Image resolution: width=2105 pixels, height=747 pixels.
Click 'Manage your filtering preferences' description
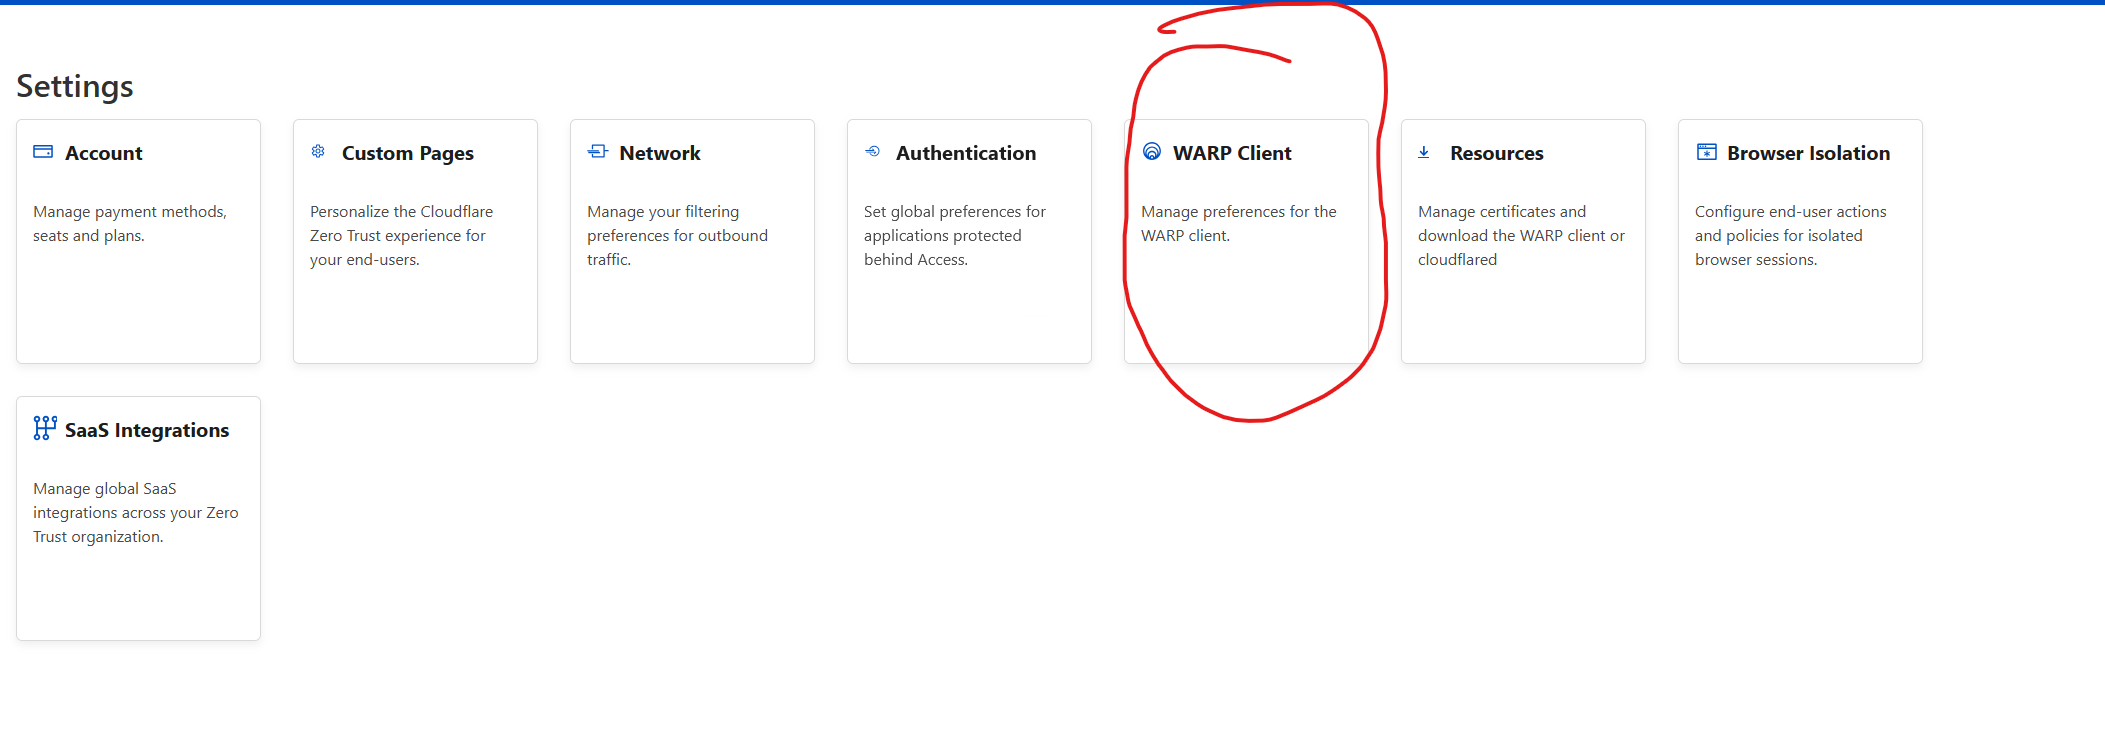click(677, 236)
